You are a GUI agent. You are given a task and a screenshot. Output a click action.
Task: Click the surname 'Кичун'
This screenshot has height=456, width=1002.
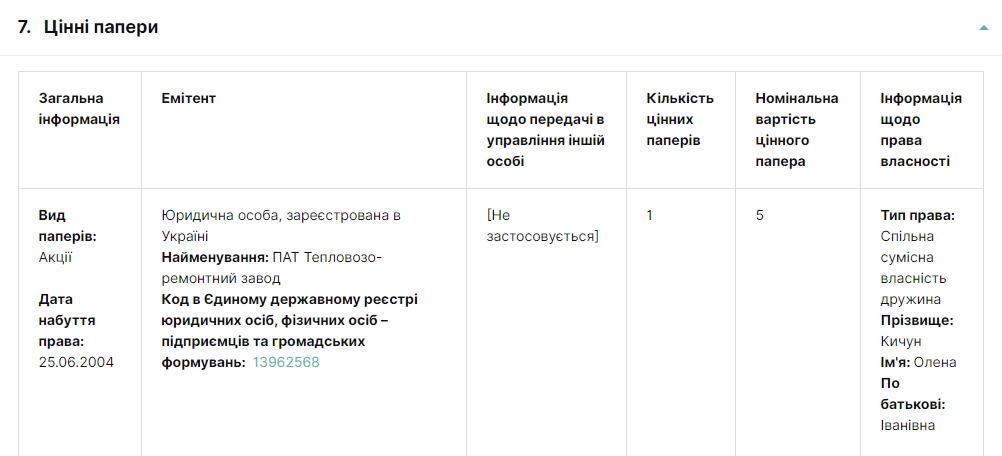901,341
